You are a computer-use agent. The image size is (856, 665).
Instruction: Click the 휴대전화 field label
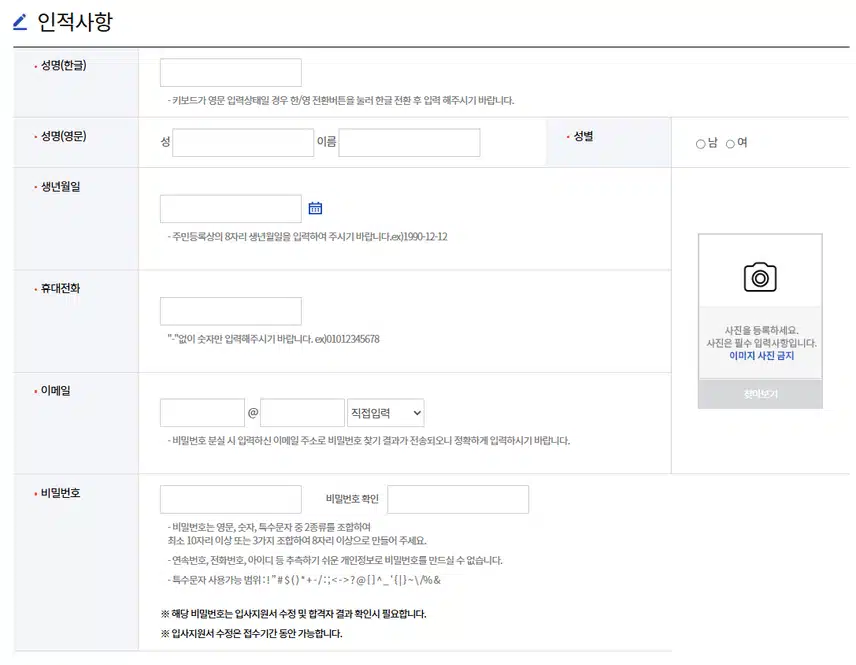[x=60, y=288]
